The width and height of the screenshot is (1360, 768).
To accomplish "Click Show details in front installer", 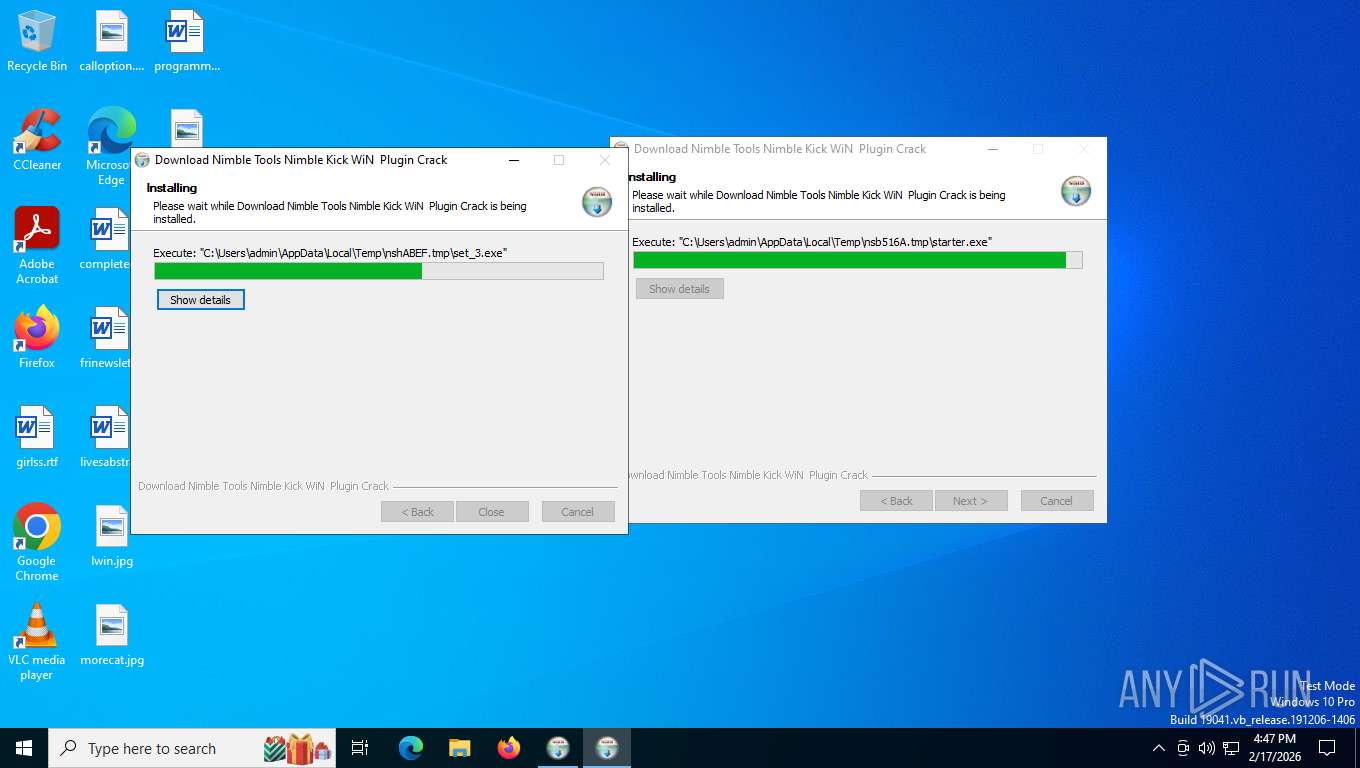I will click(x=200, y=300).
